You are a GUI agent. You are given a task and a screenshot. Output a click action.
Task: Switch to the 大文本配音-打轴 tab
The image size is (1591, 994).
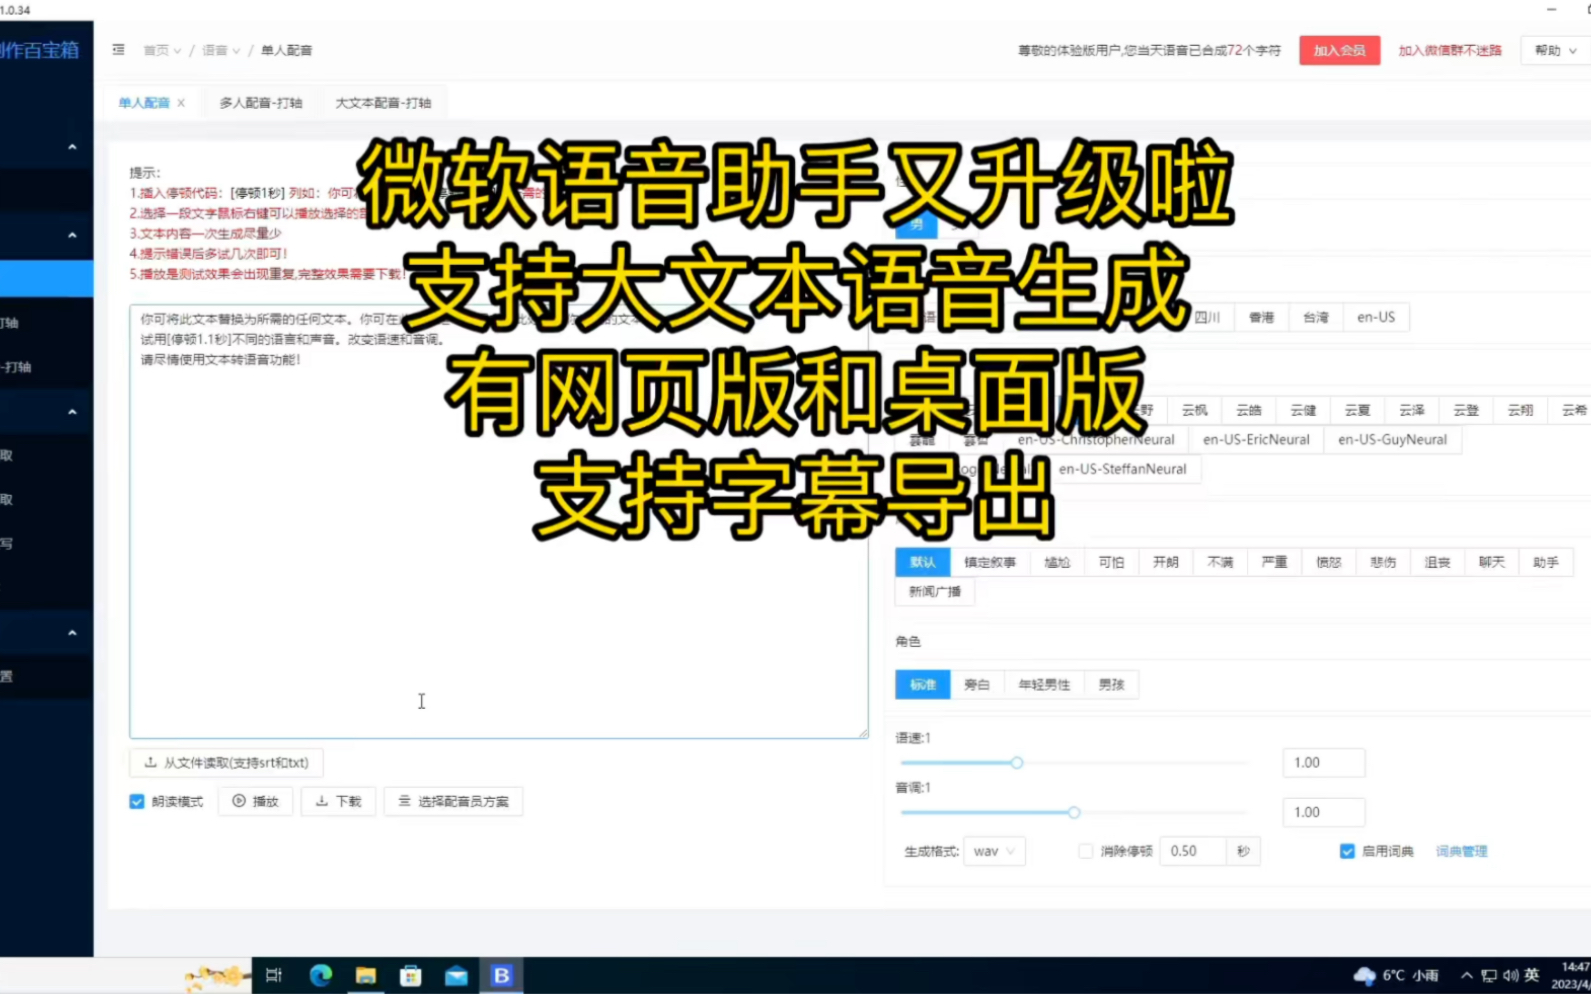coord(383,103)
